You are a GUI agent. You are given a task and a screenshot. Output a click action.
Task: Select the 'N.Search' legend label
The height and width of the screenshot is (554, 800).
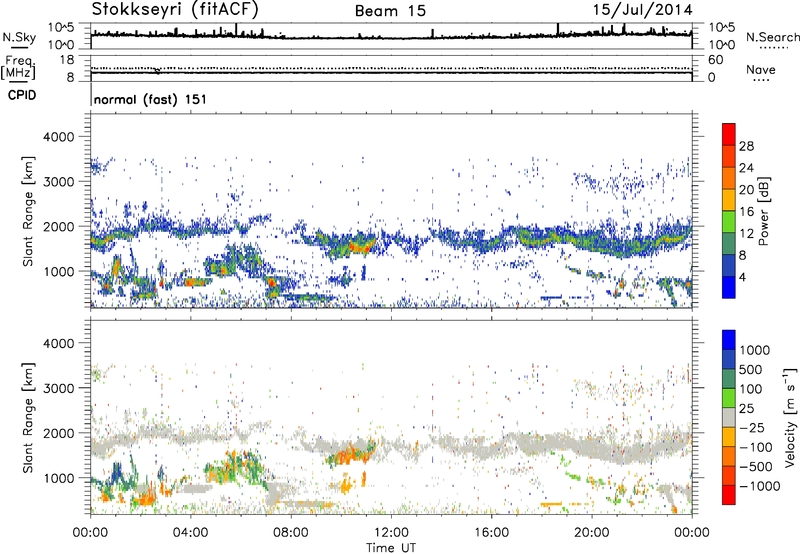click(x=772, y=37)
